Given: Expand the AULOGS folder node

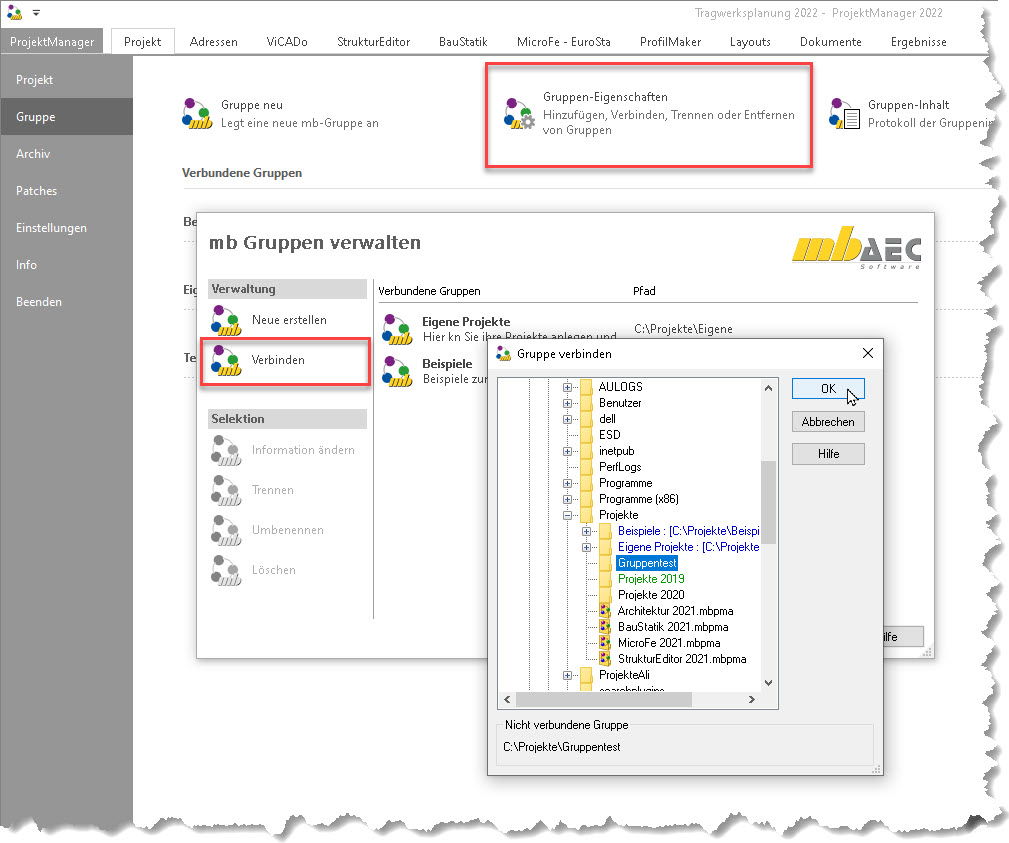Looking at the screenshot, I should 568,387.
